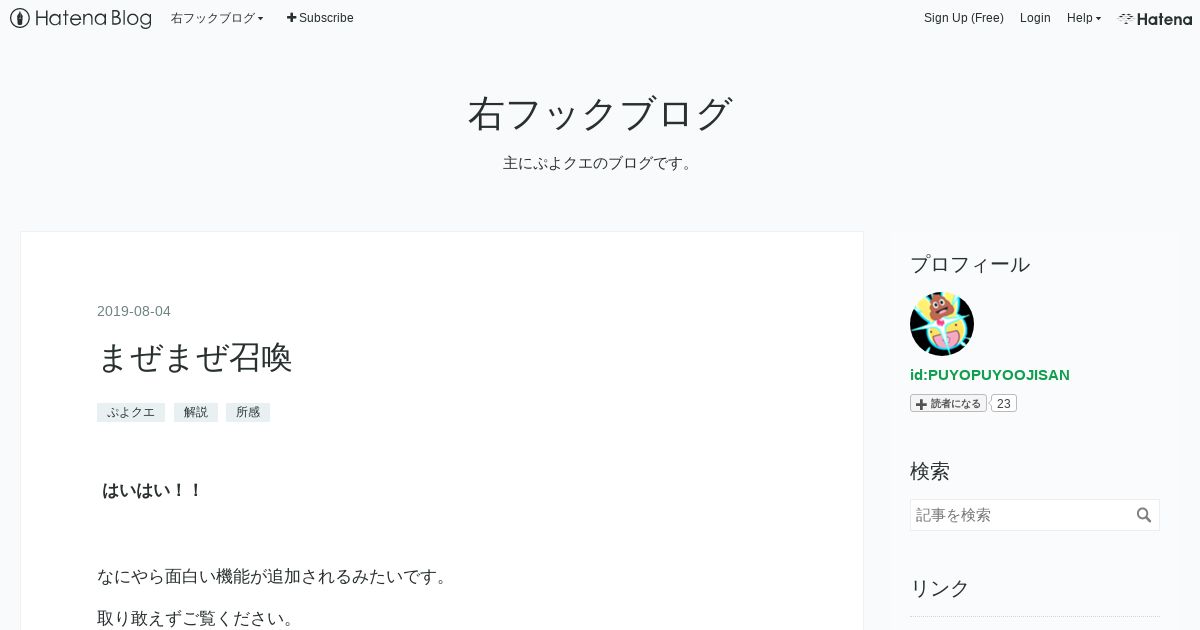This screenshot has height=630, width=1200.
Task: Click the profile avatar image
Action: (x=942, y=324)
